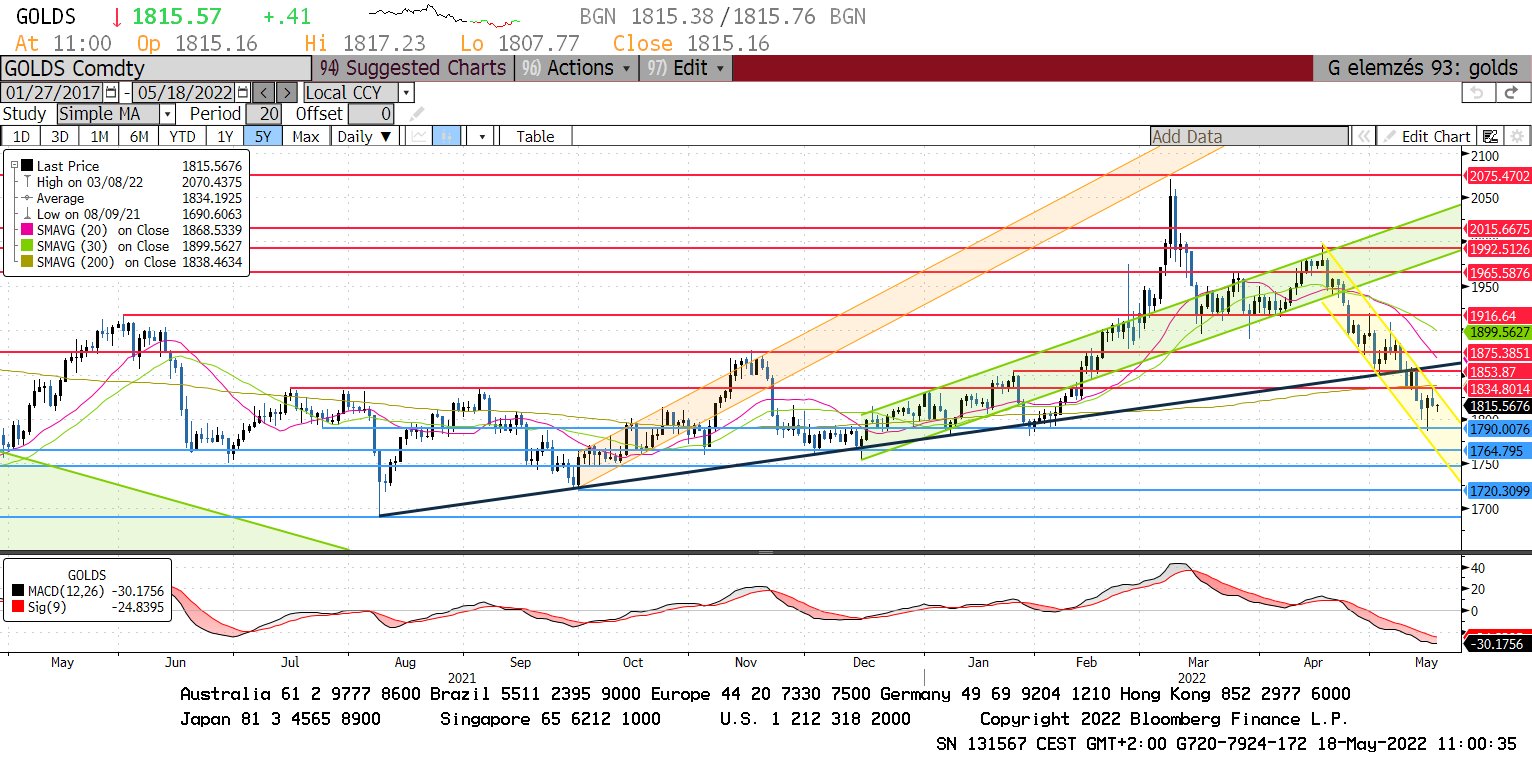Expand the chart type dropdown arrow

pos(482,136)
